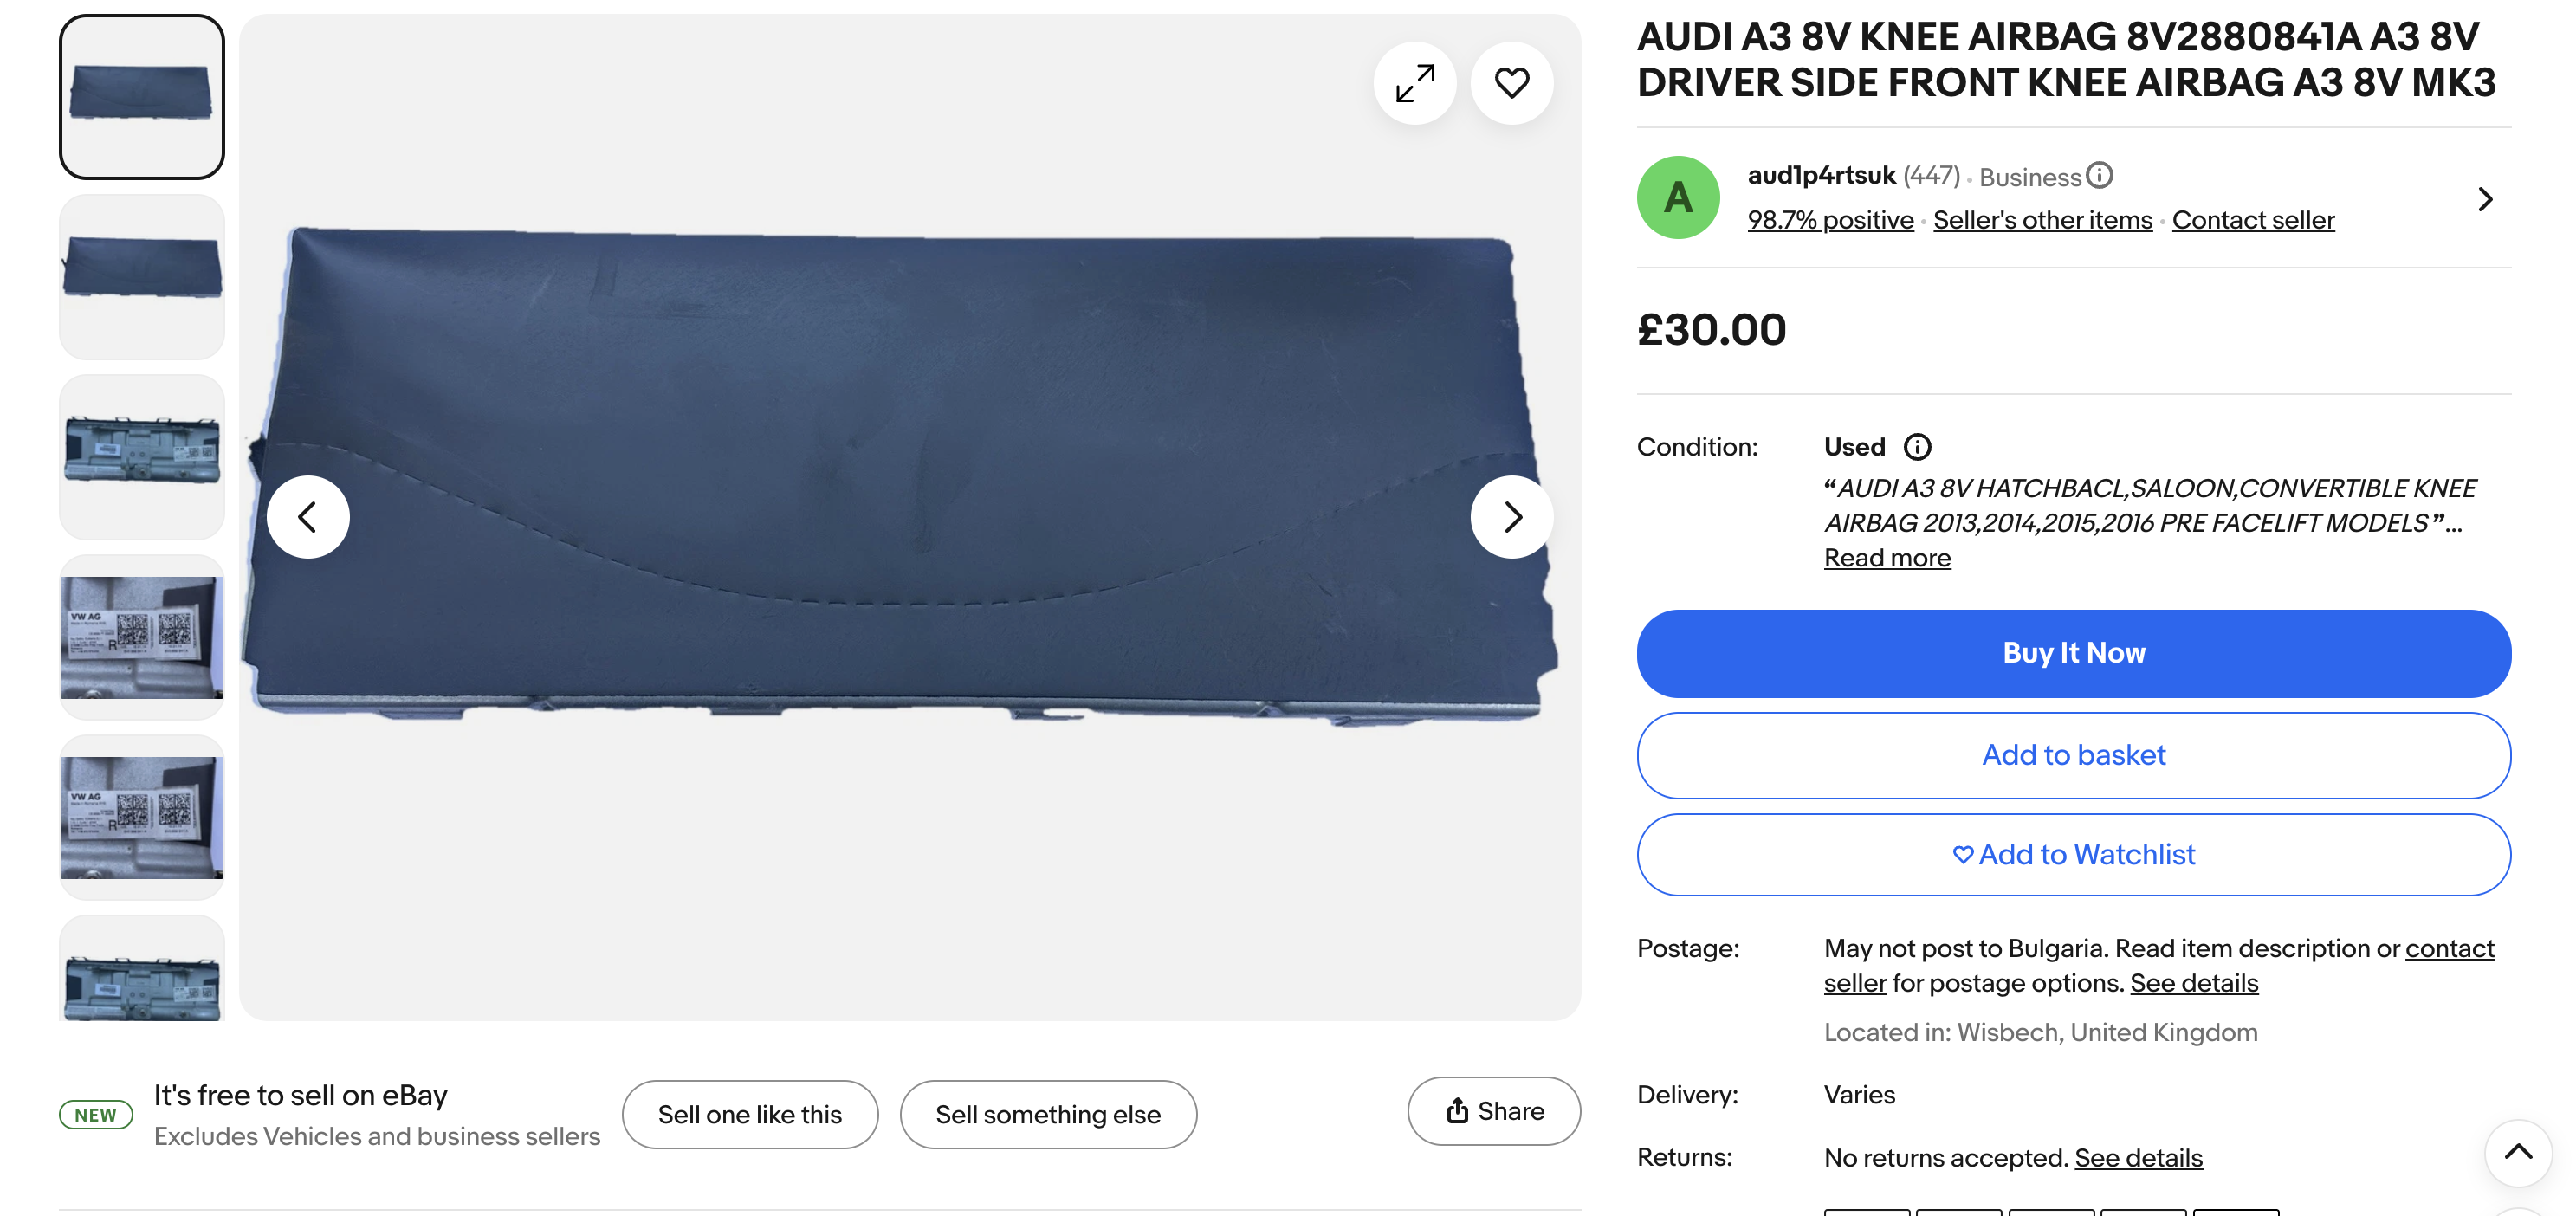Toggle Add to Watchlist

click(x=2073, y=855)
